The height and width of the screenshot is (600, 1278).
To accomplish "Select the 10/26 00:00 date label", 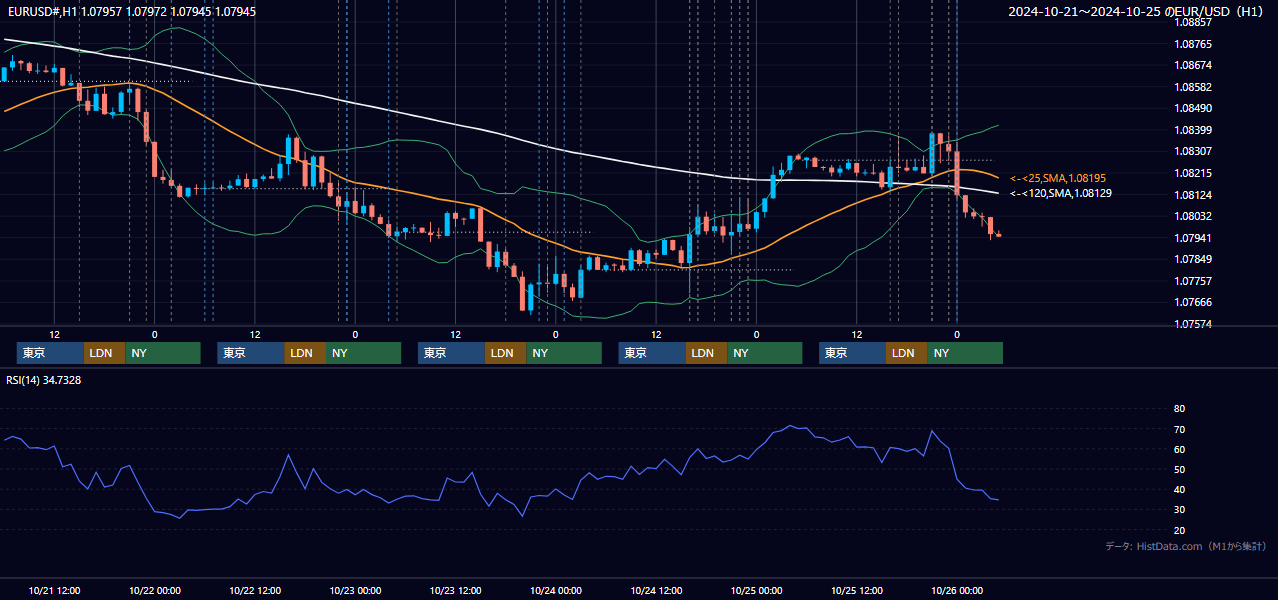I will (x=957, y=590).
